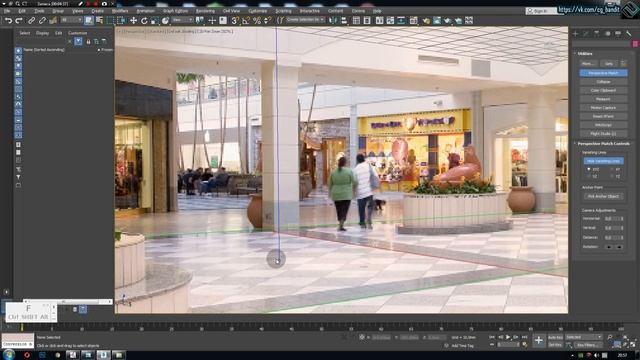640x360 pixels.
Task: Click the Horizontal camera adjustment spinner
Action: pyautogui.click(x=614, y=219)
